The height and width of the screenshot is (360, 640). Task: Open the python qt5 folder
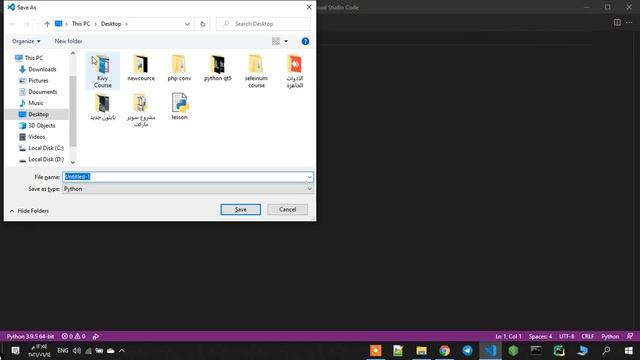click(x=218, y=68)
